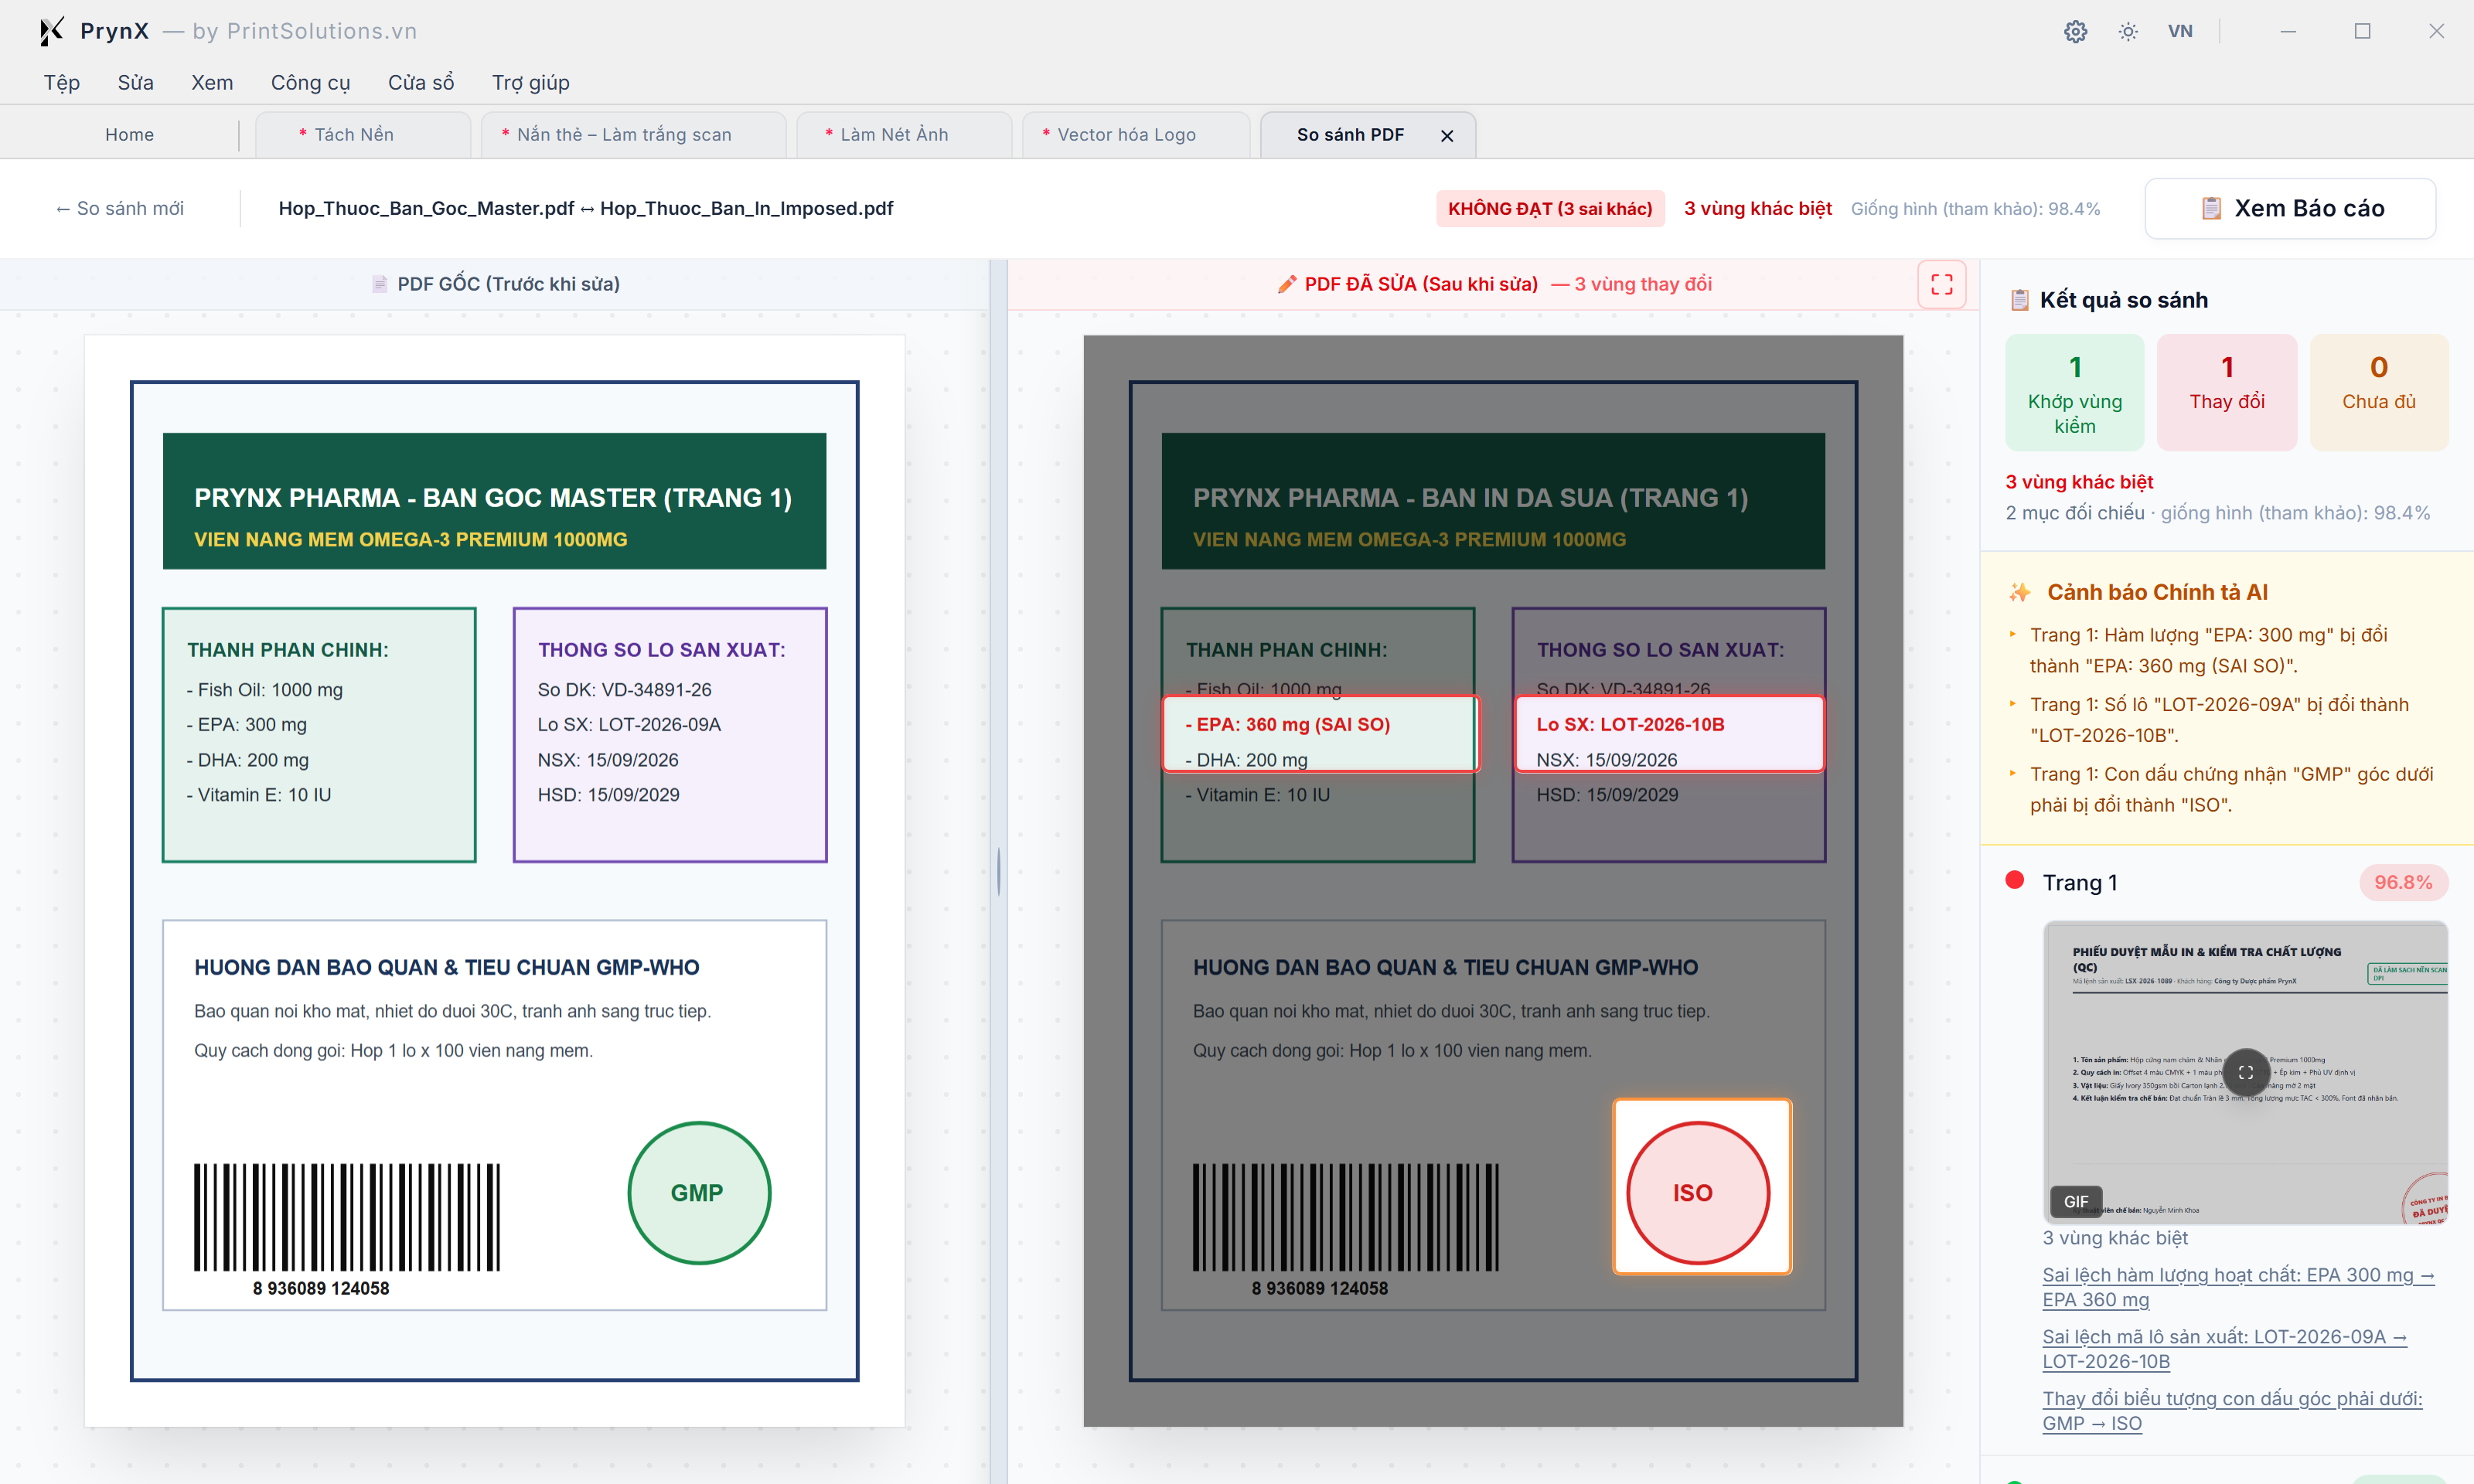Switch language with VN button
This screenshot has width=2474, height=1484.
(2180, 31)
